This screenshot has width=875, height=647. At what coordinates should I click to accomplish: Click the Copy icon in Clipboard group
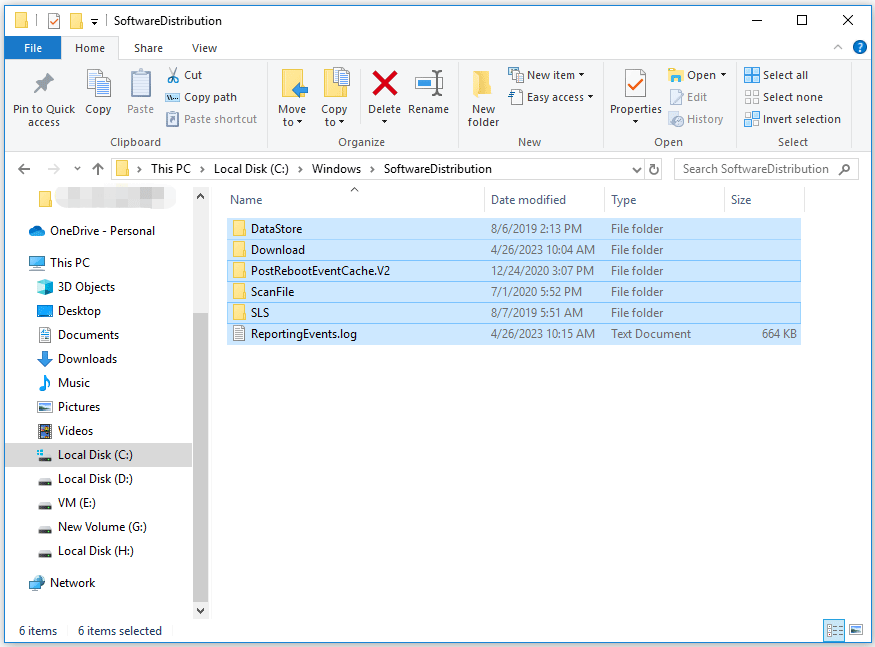click(x=98, y=84)
